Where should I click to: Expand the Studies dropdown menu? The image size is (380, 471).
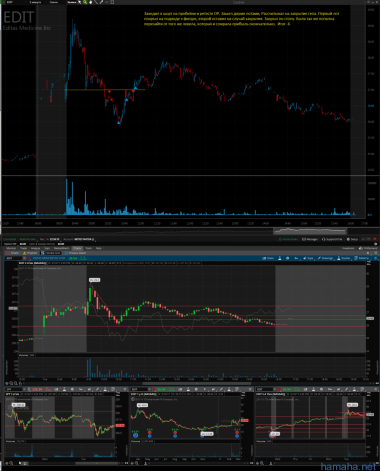(344, 258)
